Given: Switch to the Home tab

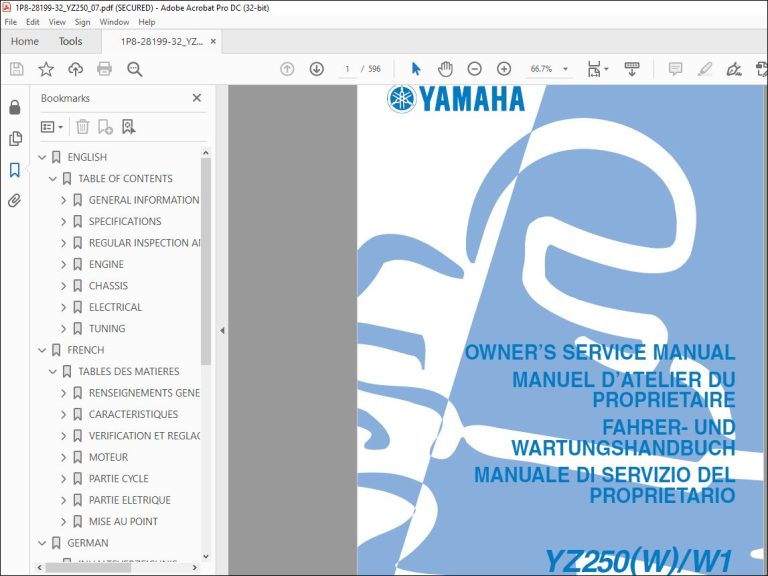Looking at the screenshot, I should (x=24, y=41).
